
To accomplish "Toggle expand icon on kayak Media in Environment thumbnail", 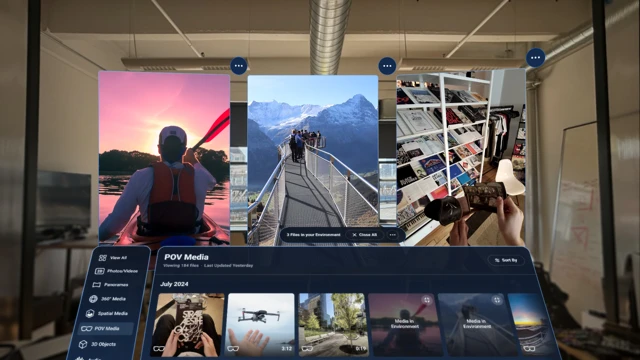I will pos(427,300).
